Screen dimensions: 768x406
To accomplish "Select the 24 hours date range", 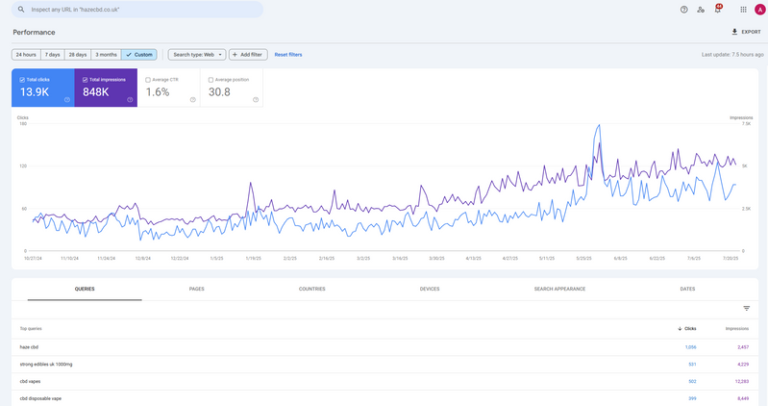I will (x=26, y=54).
